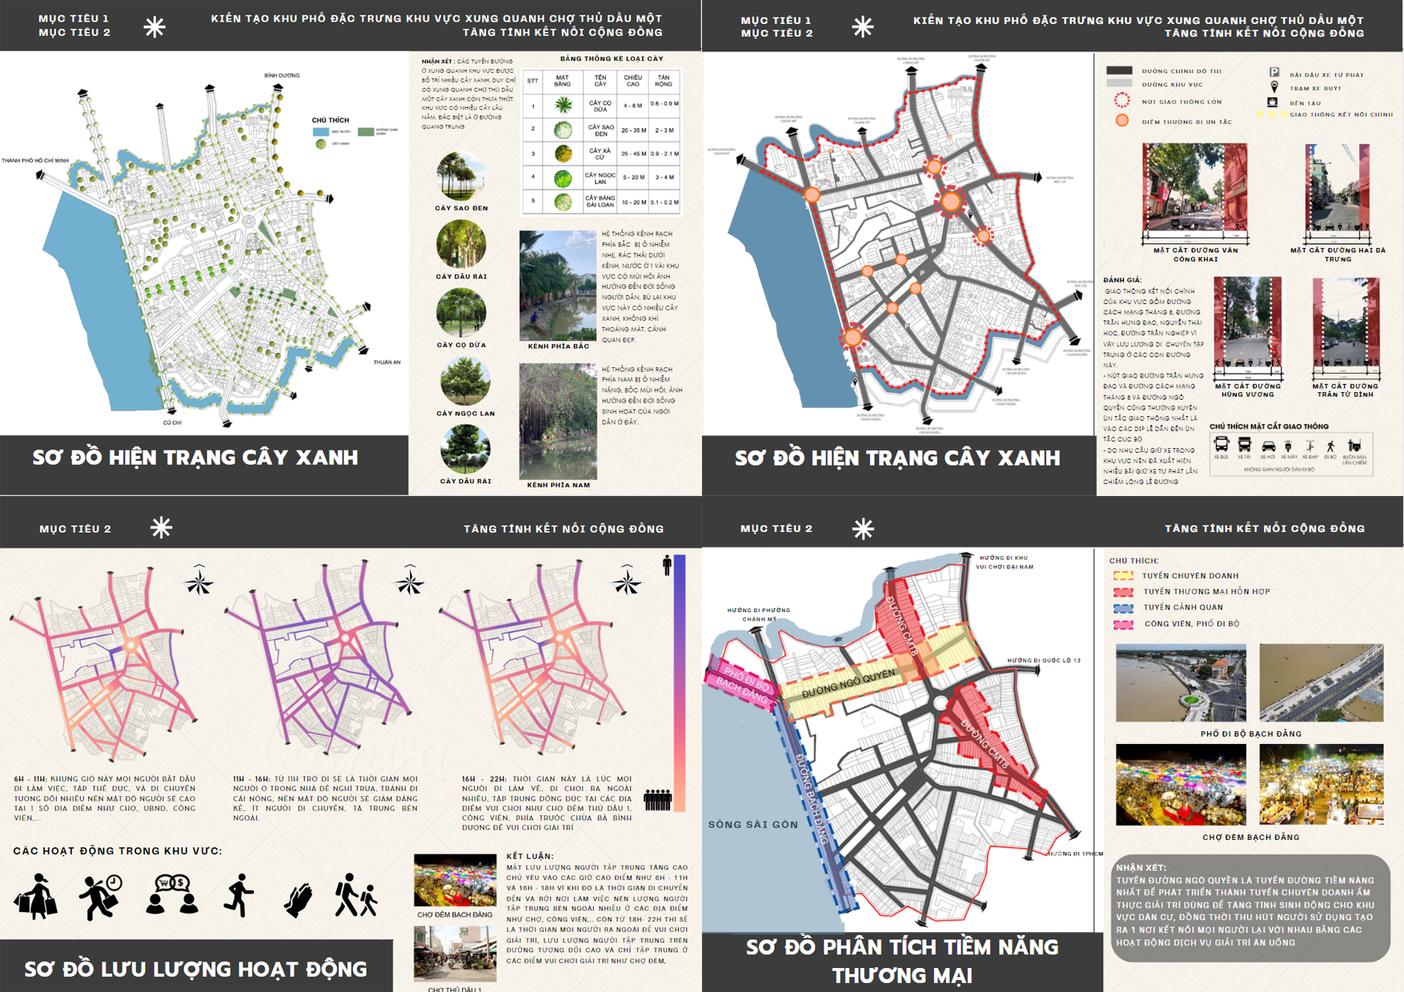Click the Cây bàng Đài Loan plan symbol
Image resolution: width=1404 pixels, height=992 pixels.
tap(563, 201)
